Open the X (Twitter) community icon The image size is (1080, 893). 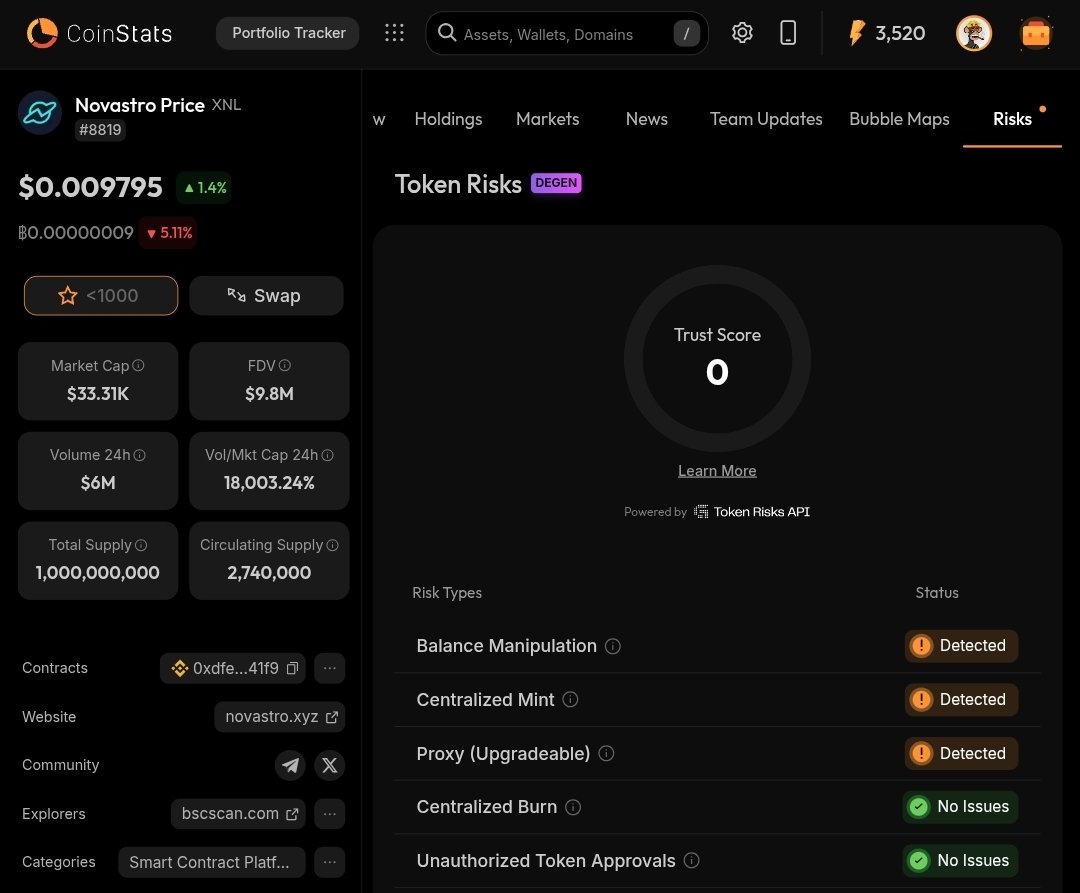[x=330, y=765]
